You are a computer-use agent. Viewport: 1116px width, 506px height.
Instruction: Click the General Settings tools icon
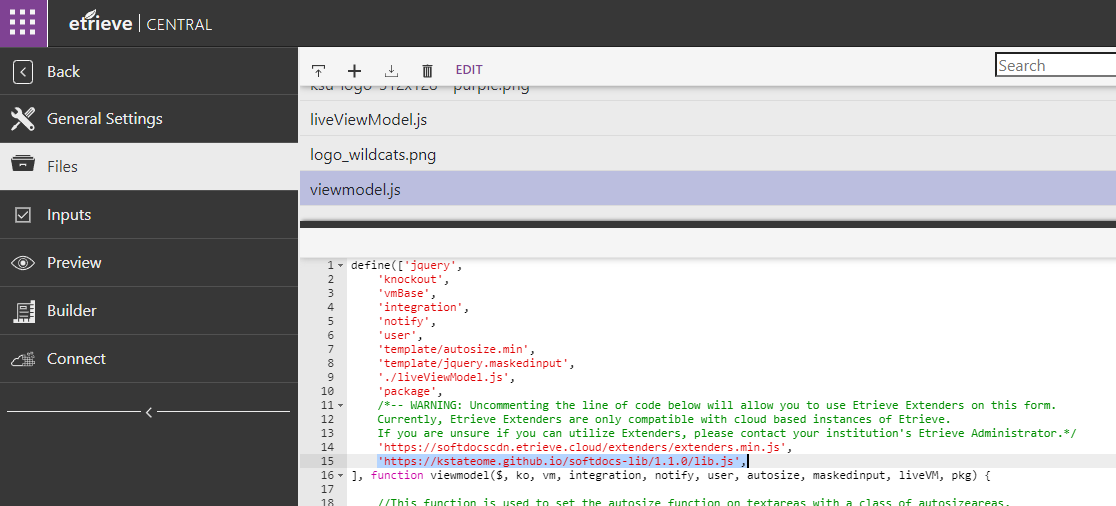click(x=23, y=120)
